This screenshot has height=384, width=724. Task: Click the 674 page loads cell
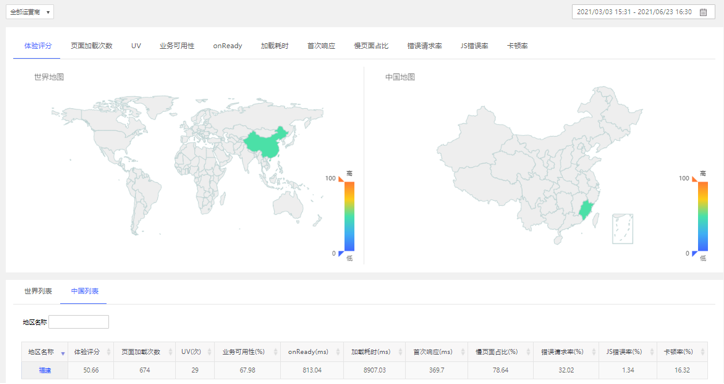pyautogui.click(x=145, y=370)
